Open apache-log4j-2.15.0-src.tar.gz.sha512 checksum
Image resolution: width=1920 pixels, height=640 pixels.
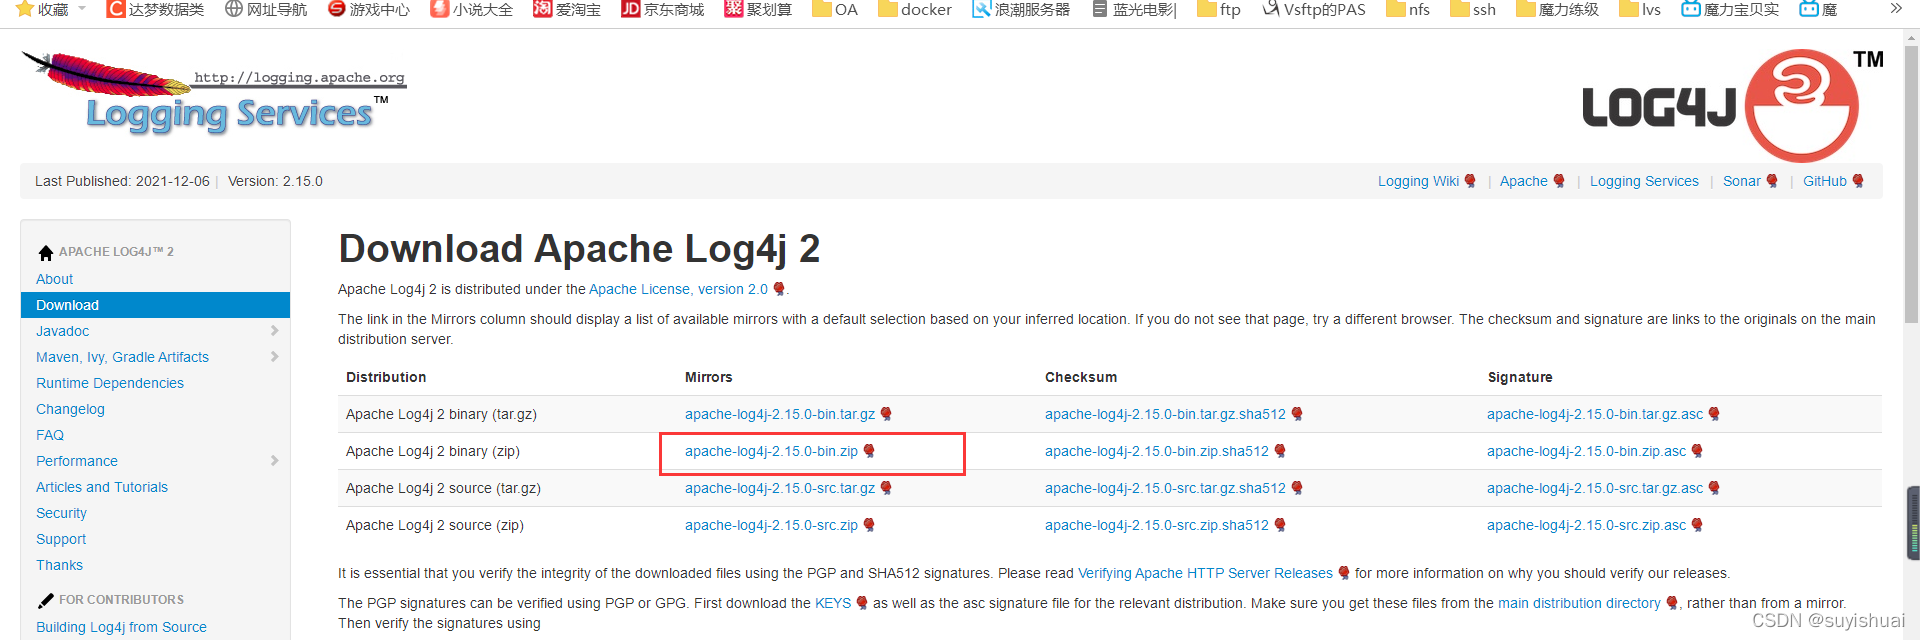click(x=1165, y=488)
